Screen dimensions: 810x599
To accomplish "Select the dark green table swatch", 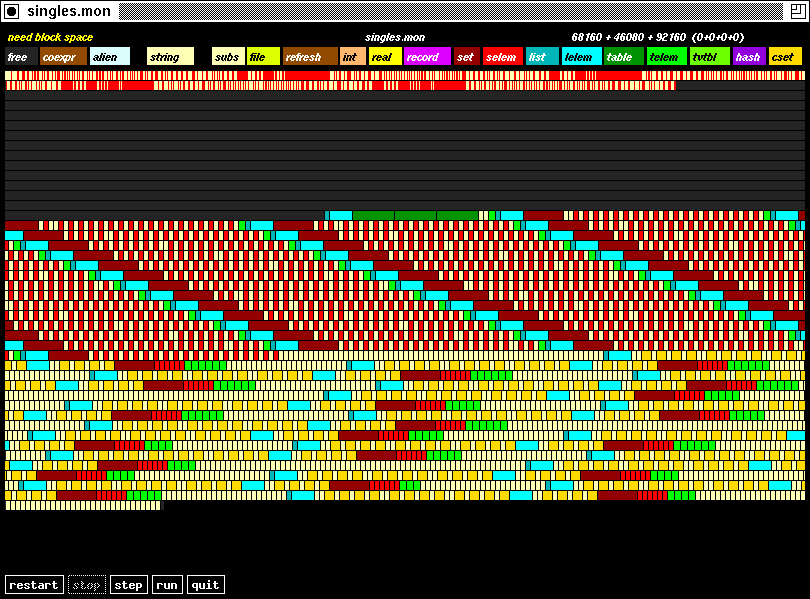I will point(623,57).
